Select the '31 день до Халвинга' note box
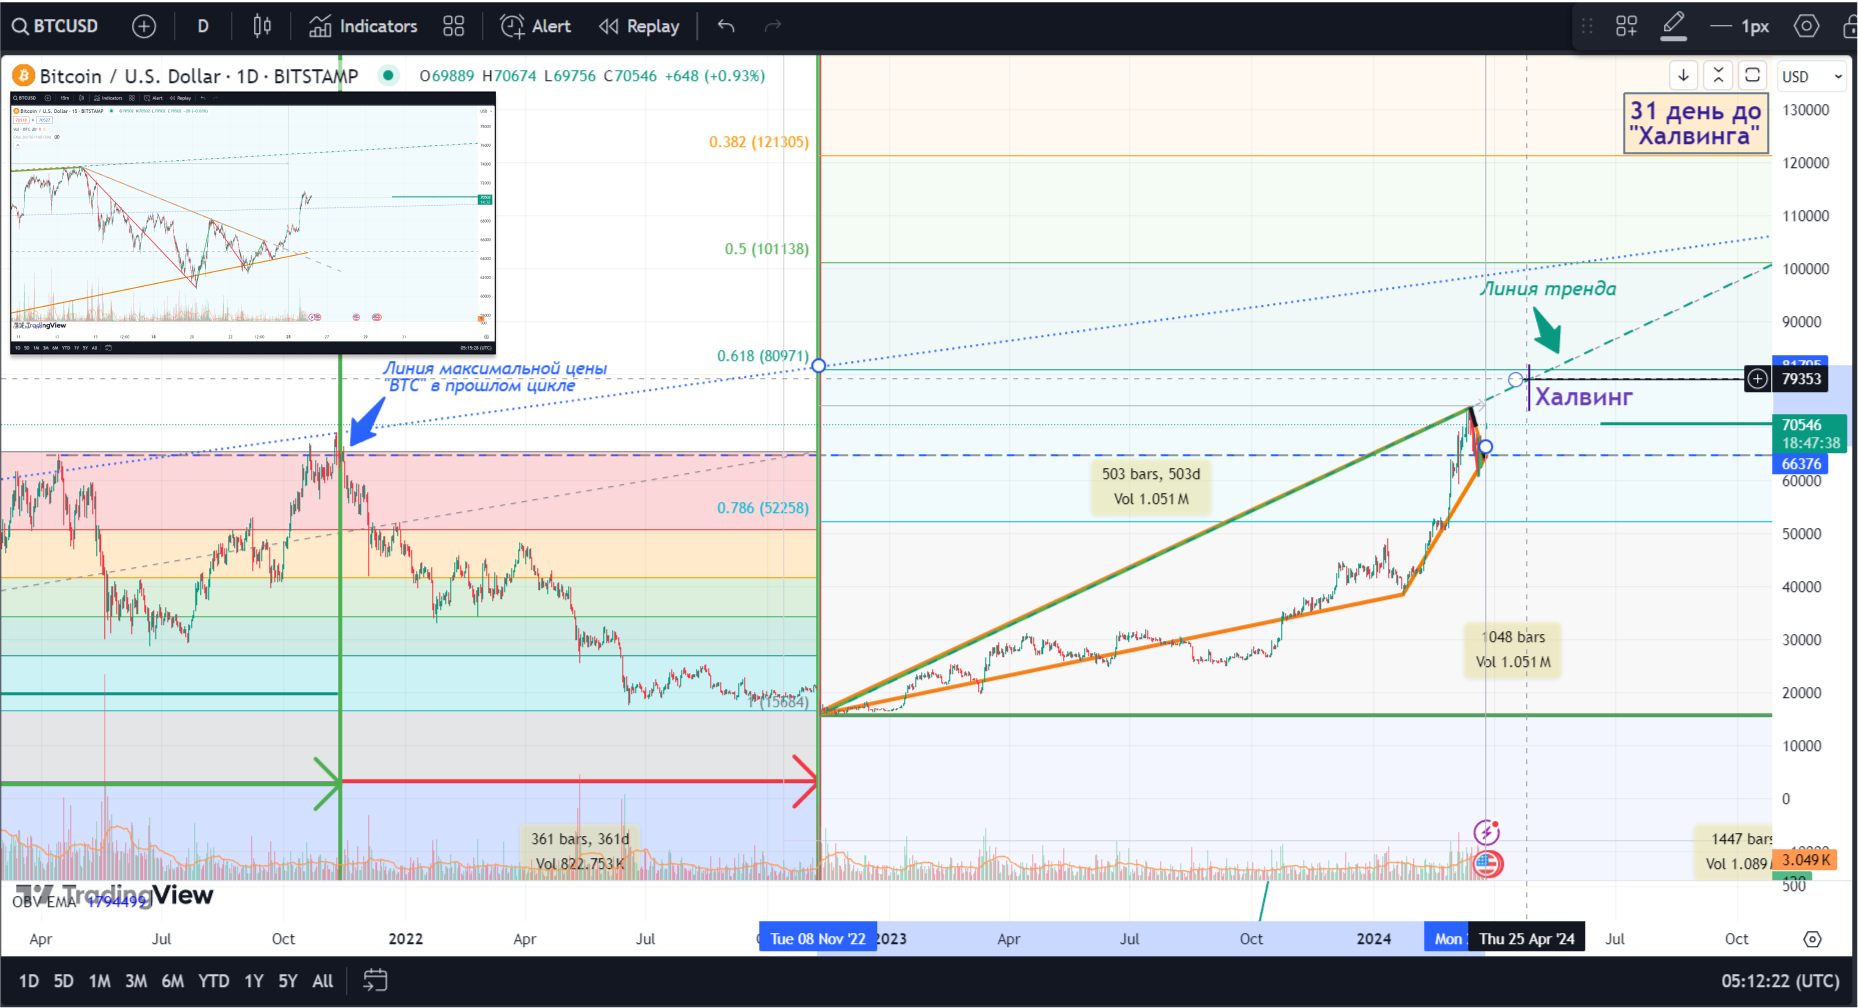This screenshot has width=1858, height=1008. [1696, 123]
